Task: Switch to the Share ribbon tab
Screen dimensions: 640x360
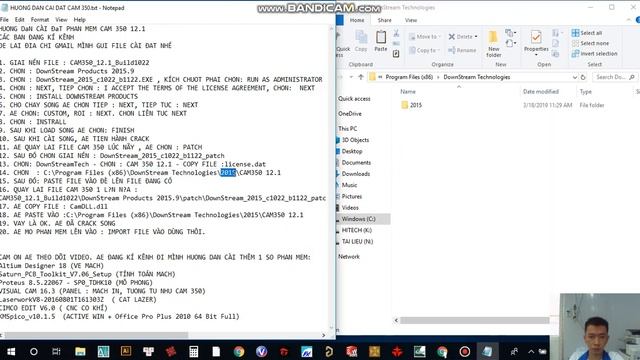Action: point(384,20)
